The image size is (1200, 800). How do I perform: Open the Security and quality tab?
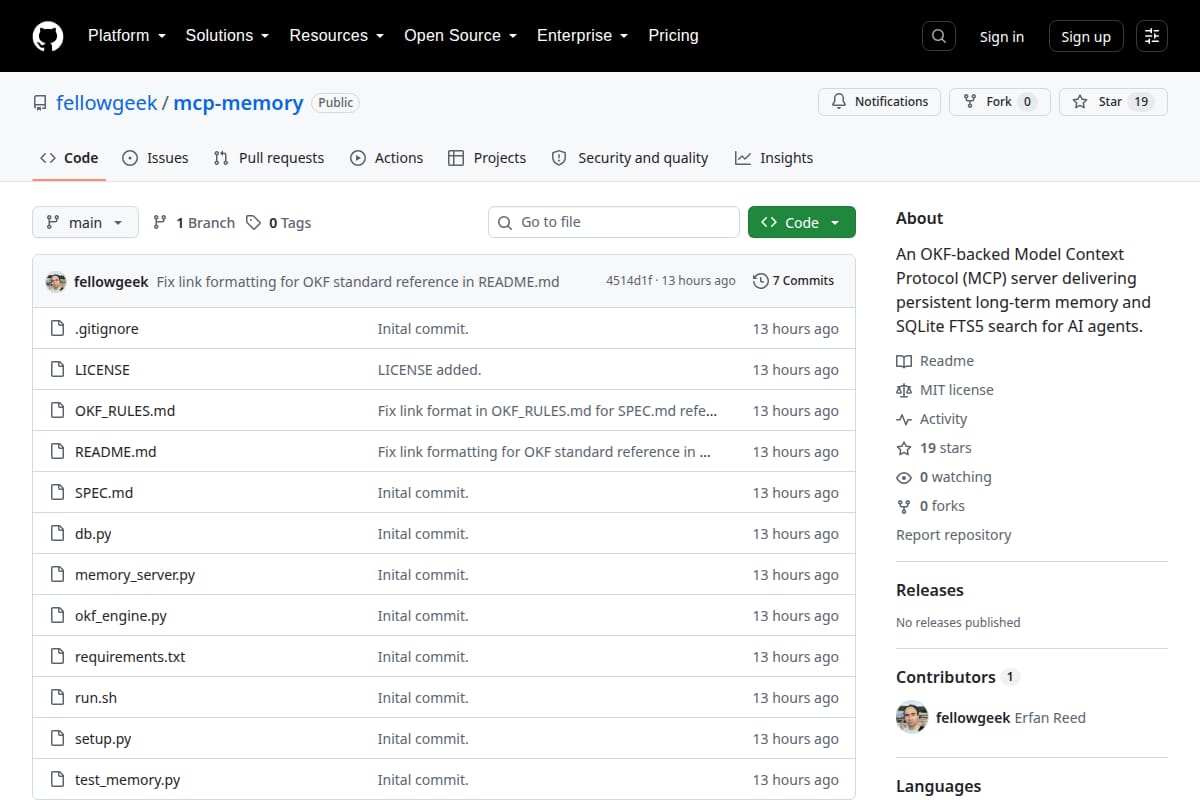click(630, 158)
